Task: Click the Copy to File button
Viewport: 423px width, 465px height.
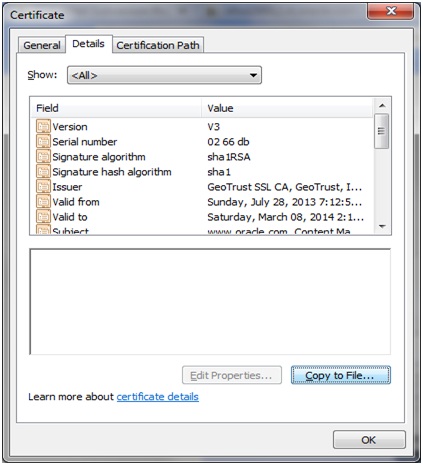Action: 341,375
